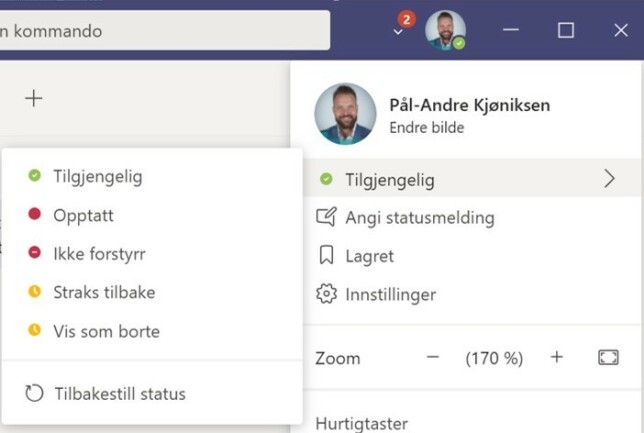Click the Tilbakestill status reset icon
Screen dimensions: 644x433
(x=34, y=393)
